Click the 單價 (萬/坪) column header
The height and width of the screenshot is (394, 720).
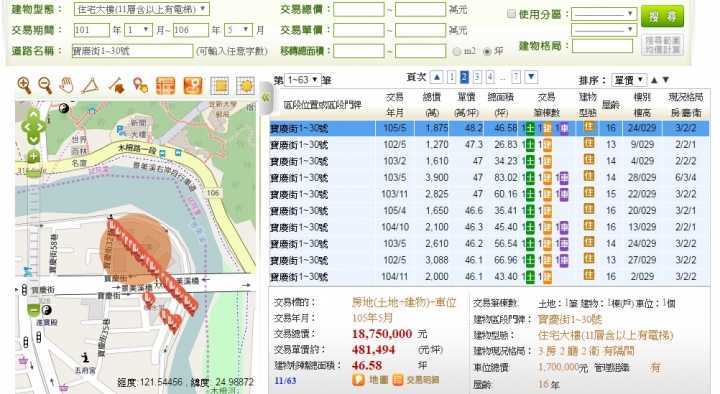pos(466,105)
